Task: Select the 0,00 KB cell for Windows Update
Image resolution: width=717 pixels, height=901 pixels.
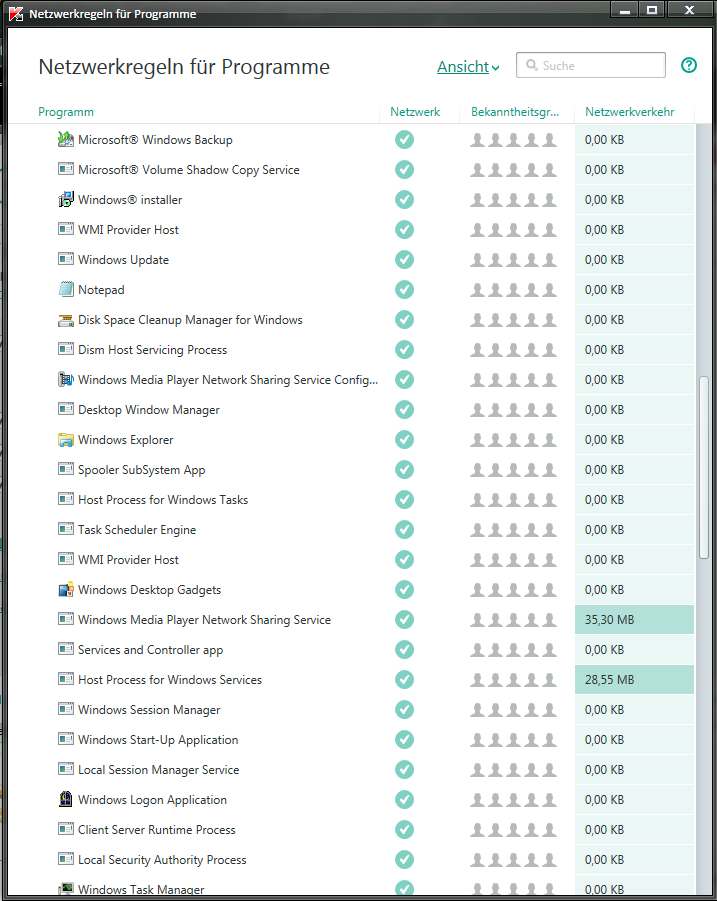Action: coord(634,260)
